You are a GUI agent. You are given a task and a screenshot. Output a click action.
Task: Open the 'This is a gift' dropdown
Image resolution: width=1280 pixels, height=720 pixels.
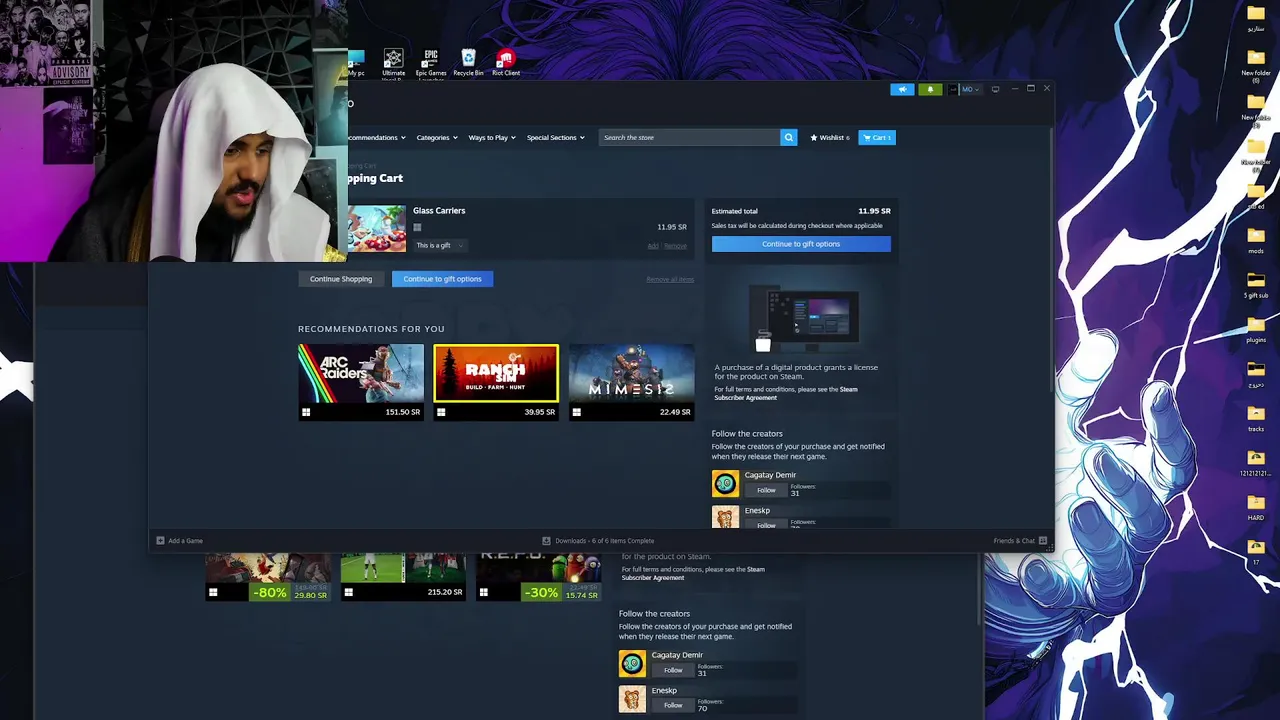(440, 245)
